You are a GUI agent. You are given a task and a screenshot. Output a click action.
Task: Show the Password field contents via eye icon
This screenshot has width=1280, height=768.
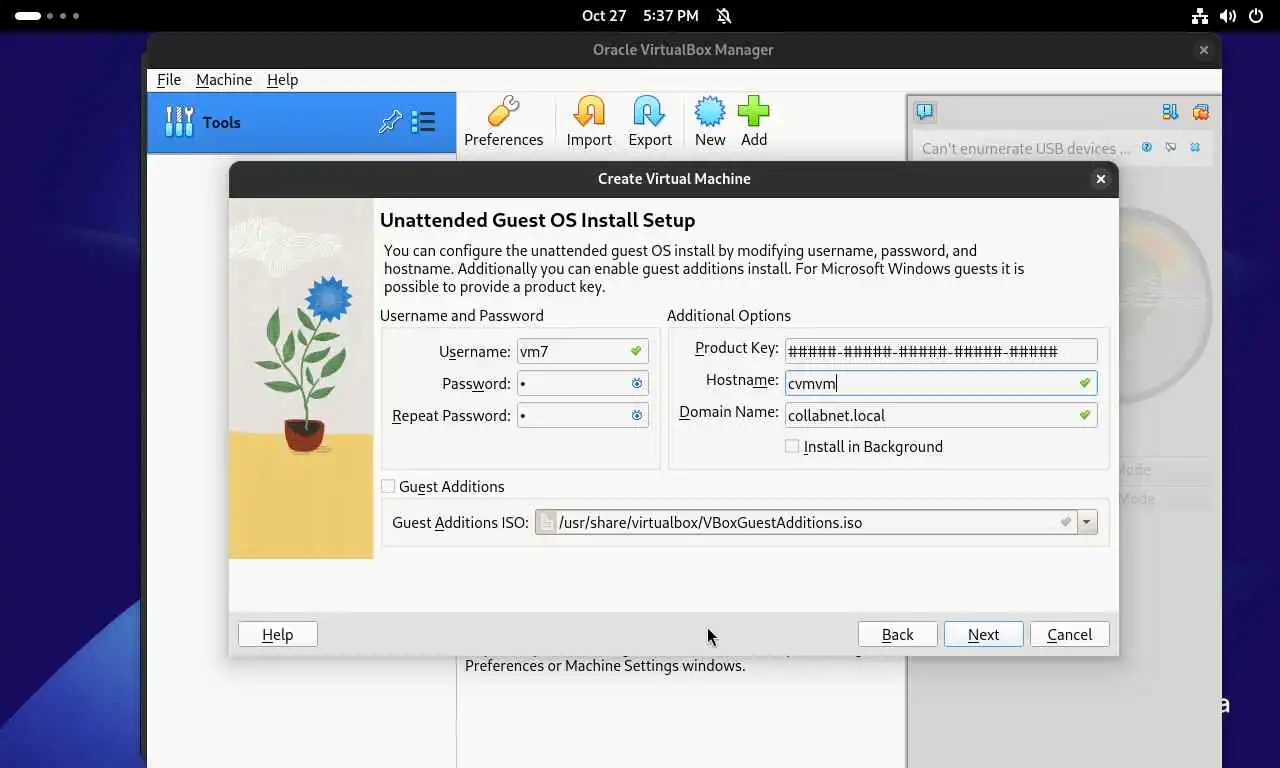tap(637, 383)
